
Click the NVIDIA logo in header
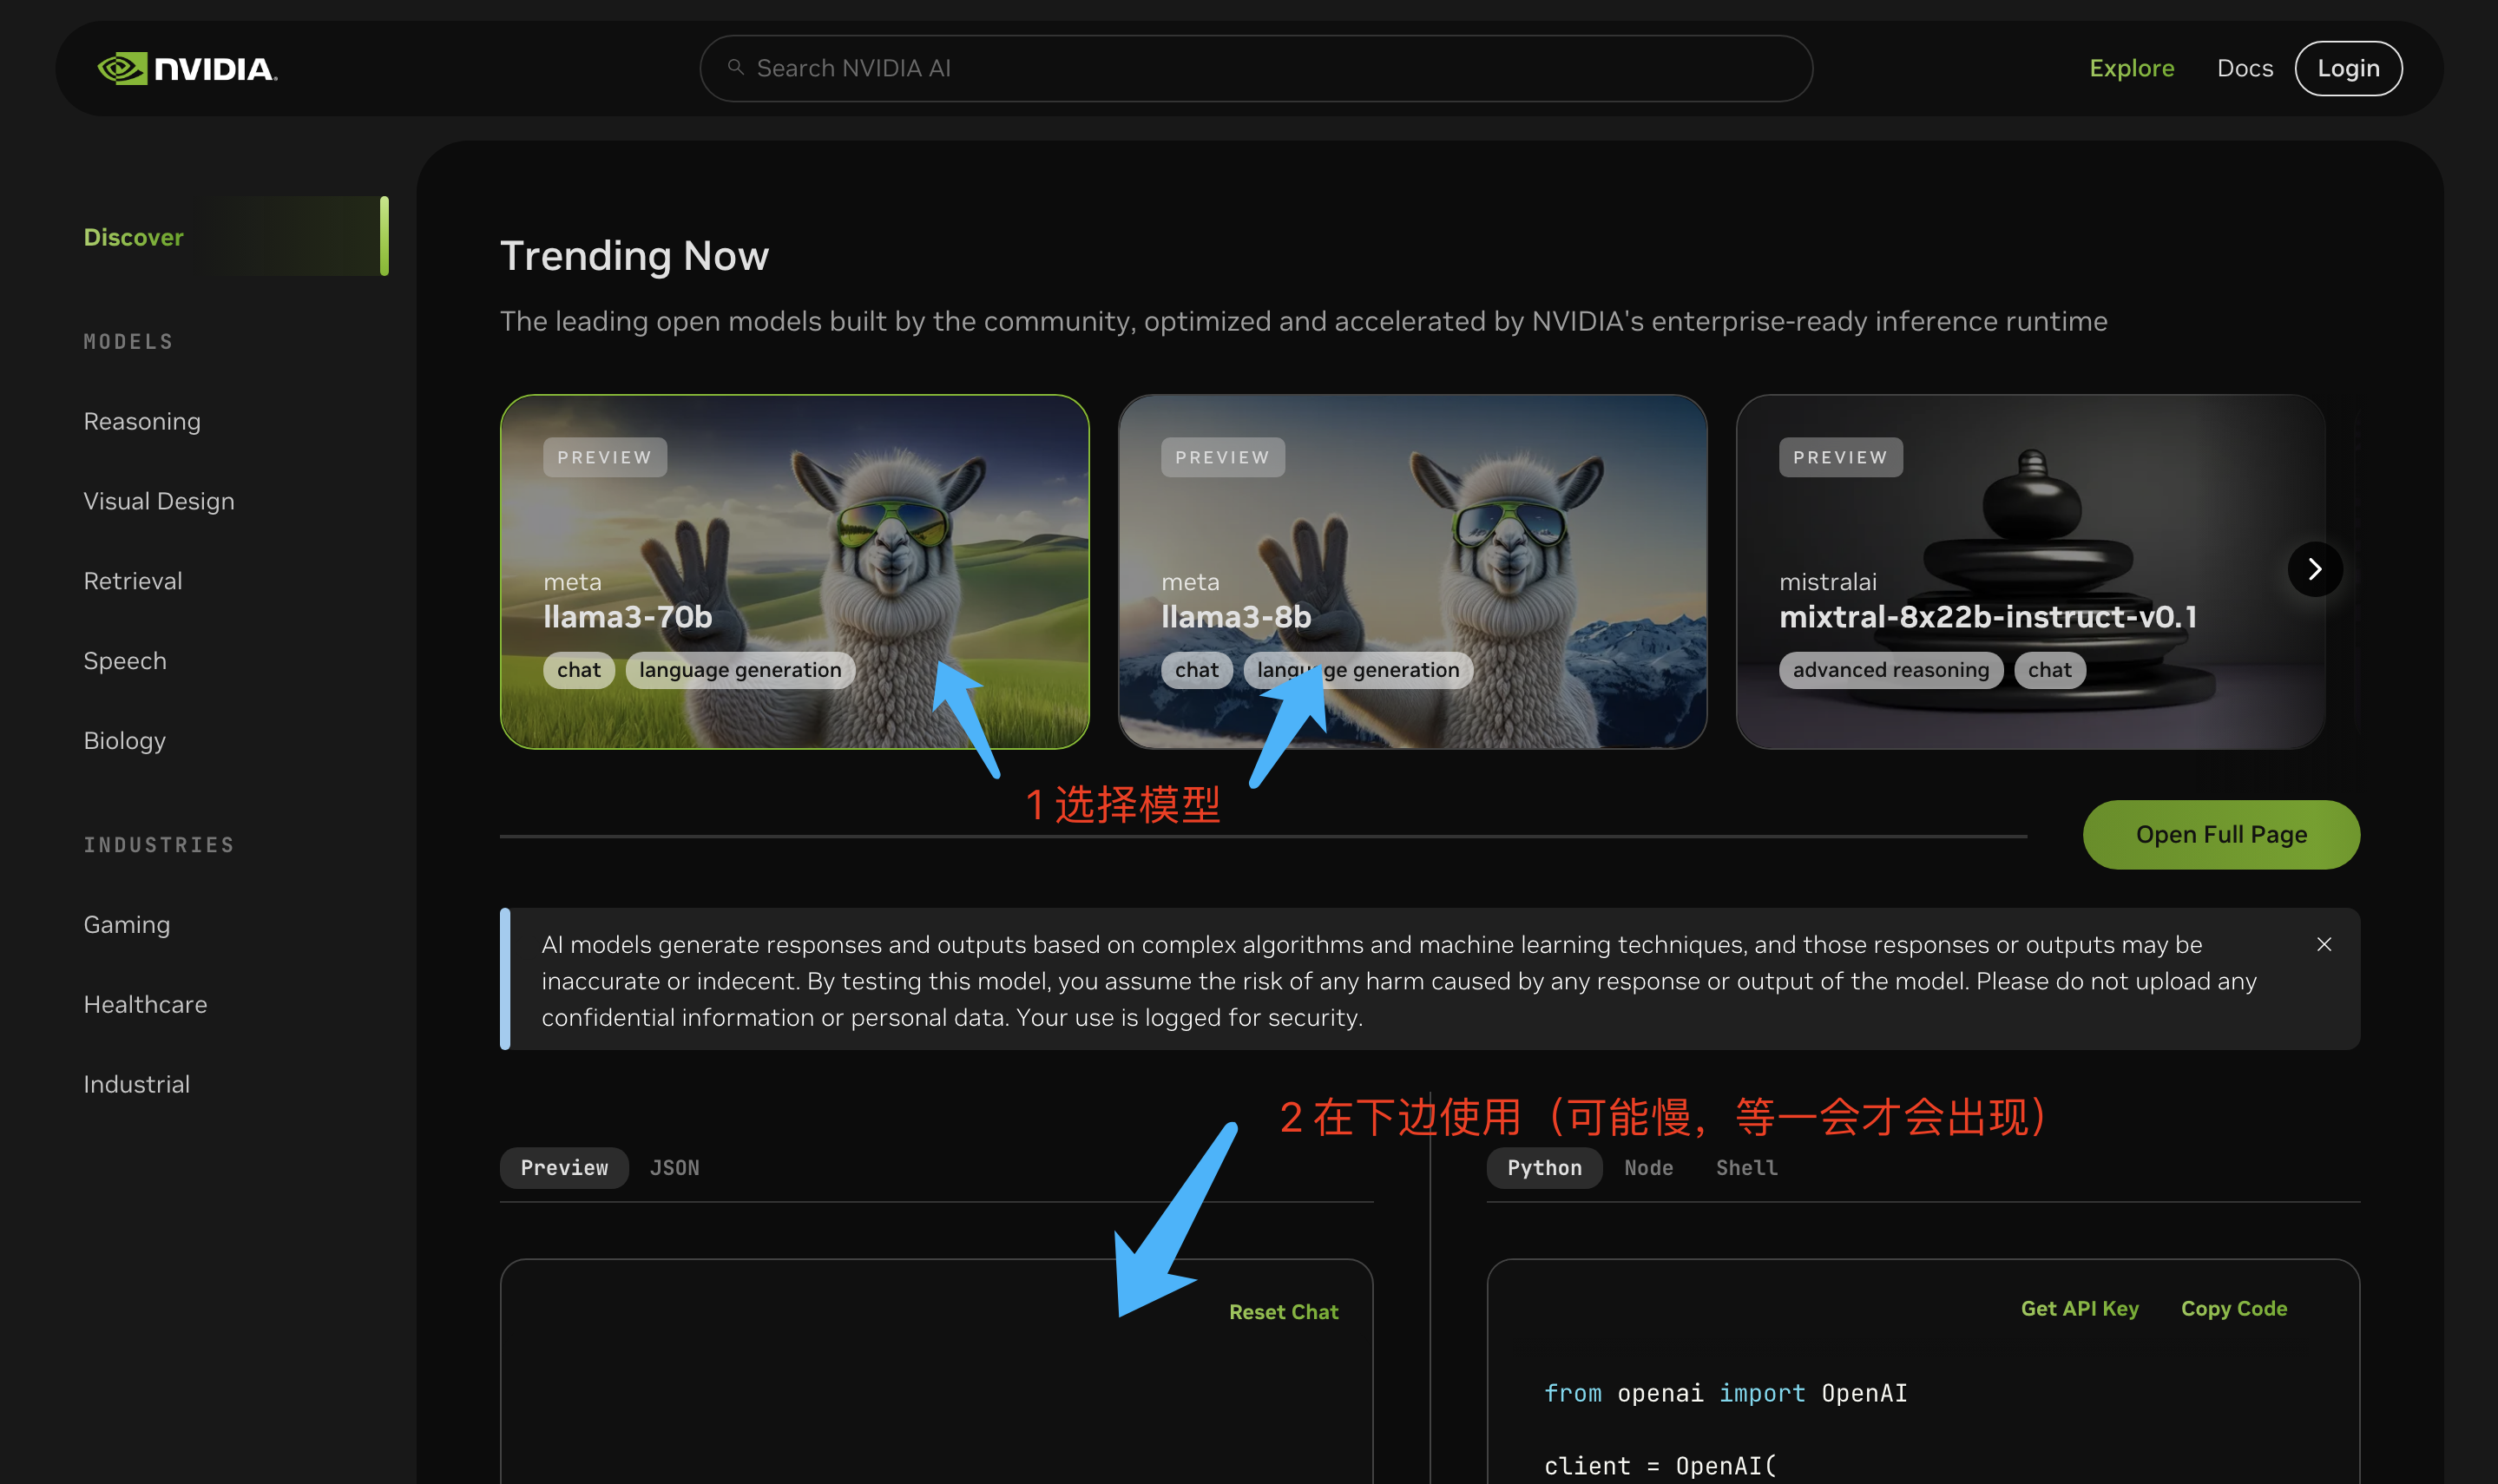(x=187, y=68)
